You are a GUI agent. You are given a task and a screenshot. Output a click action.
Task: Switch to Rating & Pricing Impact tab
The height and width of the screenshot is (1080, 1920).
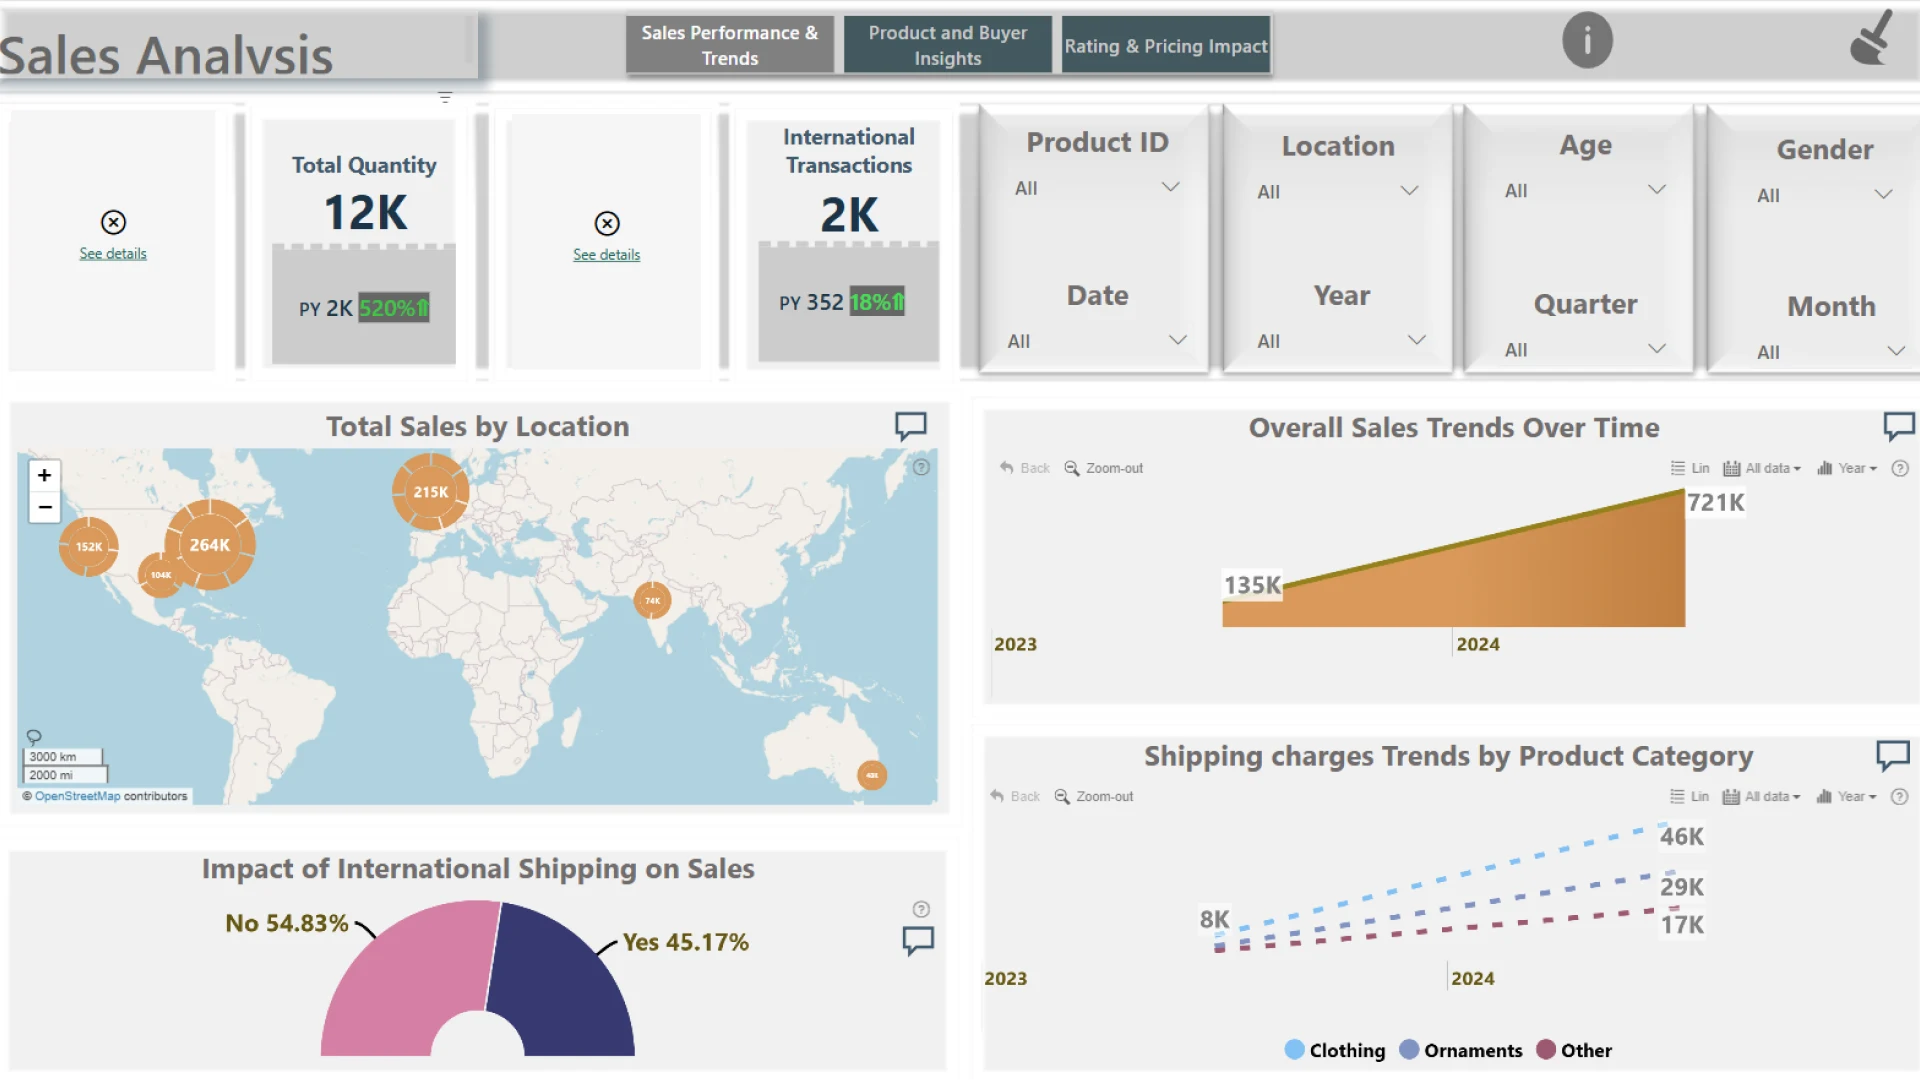(x=1166, y=45)
